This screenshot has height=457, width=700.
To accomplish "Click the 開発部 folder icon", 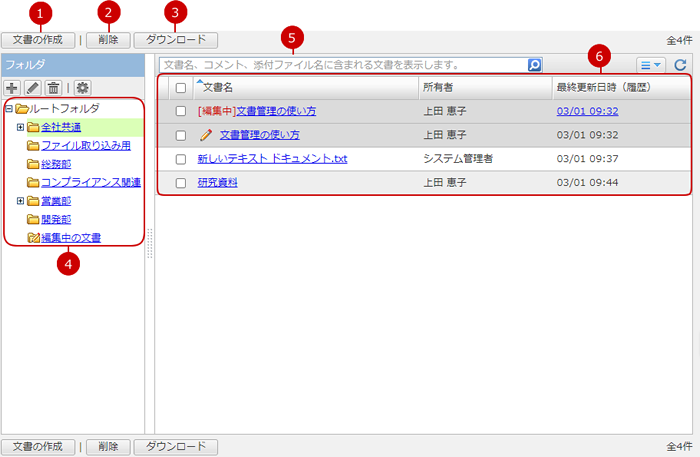I will coord(33,219).
